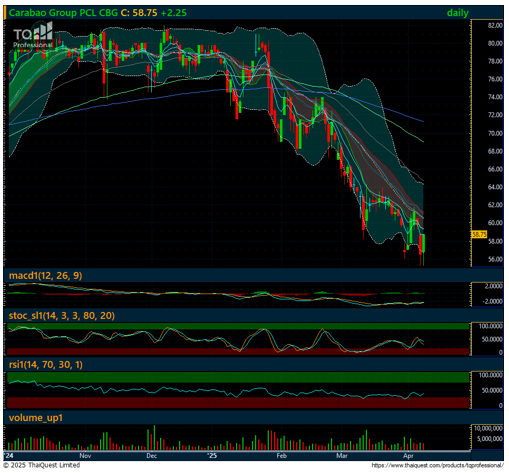
Task: Click the volume_up1 panel label
Action: pyautogui.click(x=36, y=418)
